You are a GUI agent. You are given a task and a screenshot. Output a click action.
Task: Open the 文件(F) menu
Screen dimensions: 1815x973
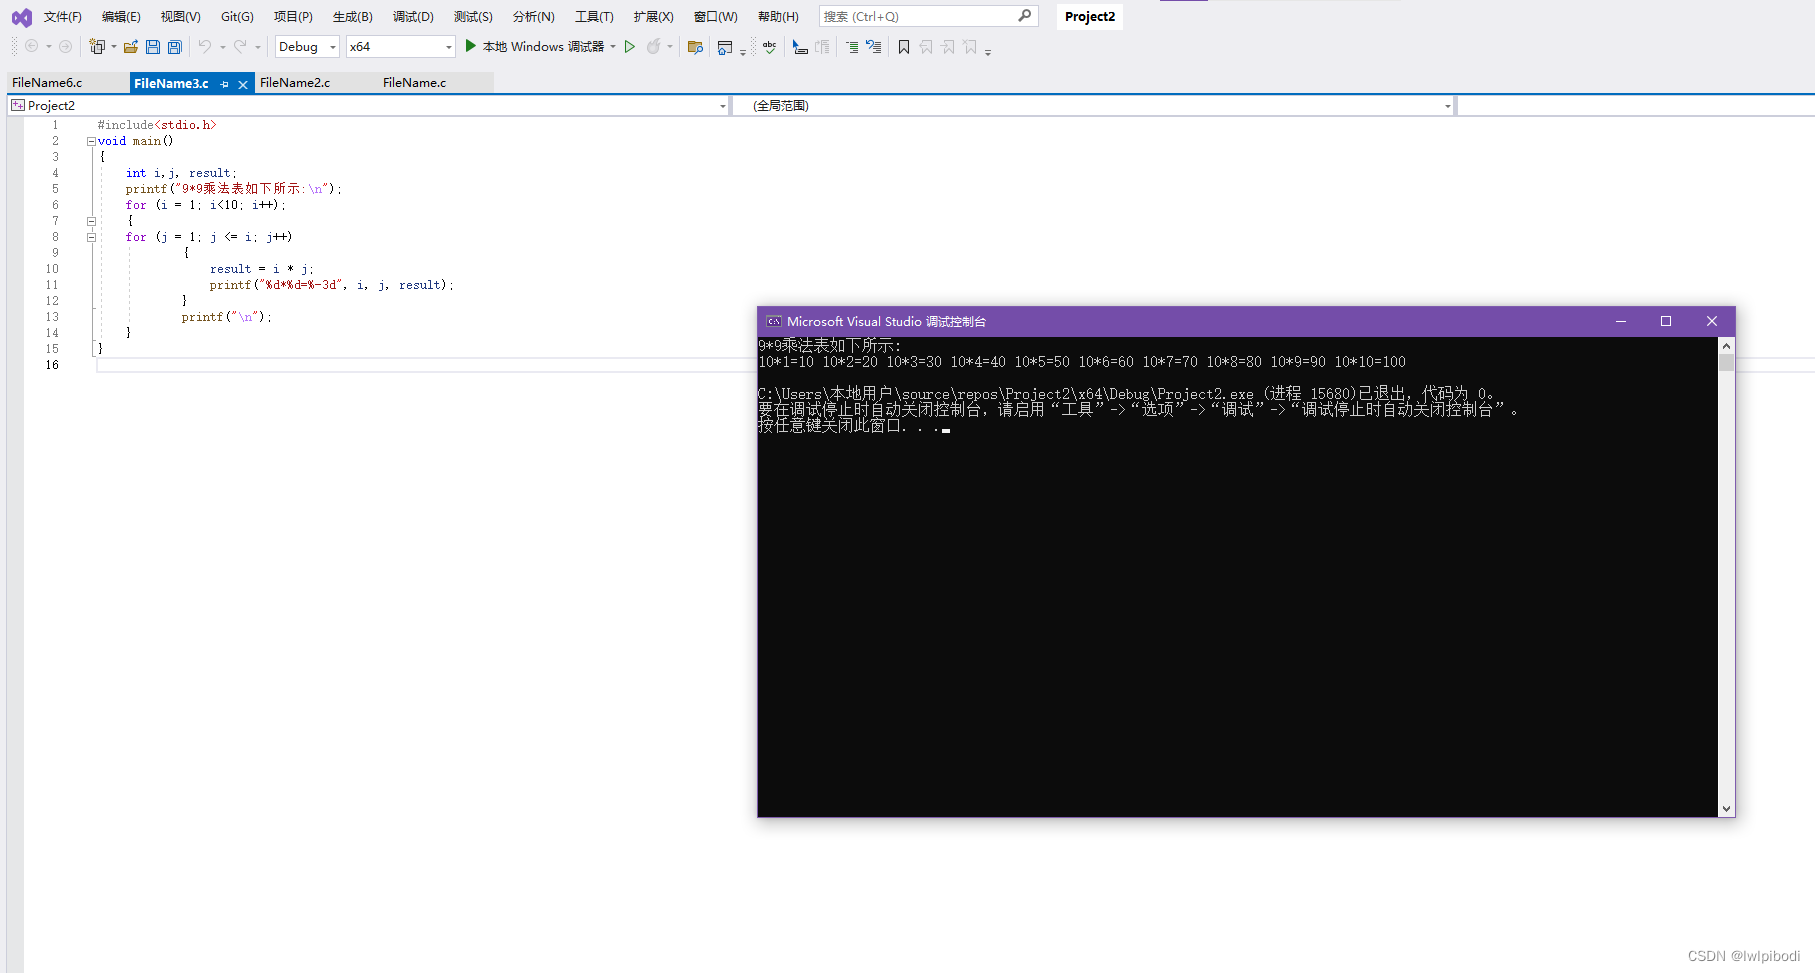(x=63, y=17)
